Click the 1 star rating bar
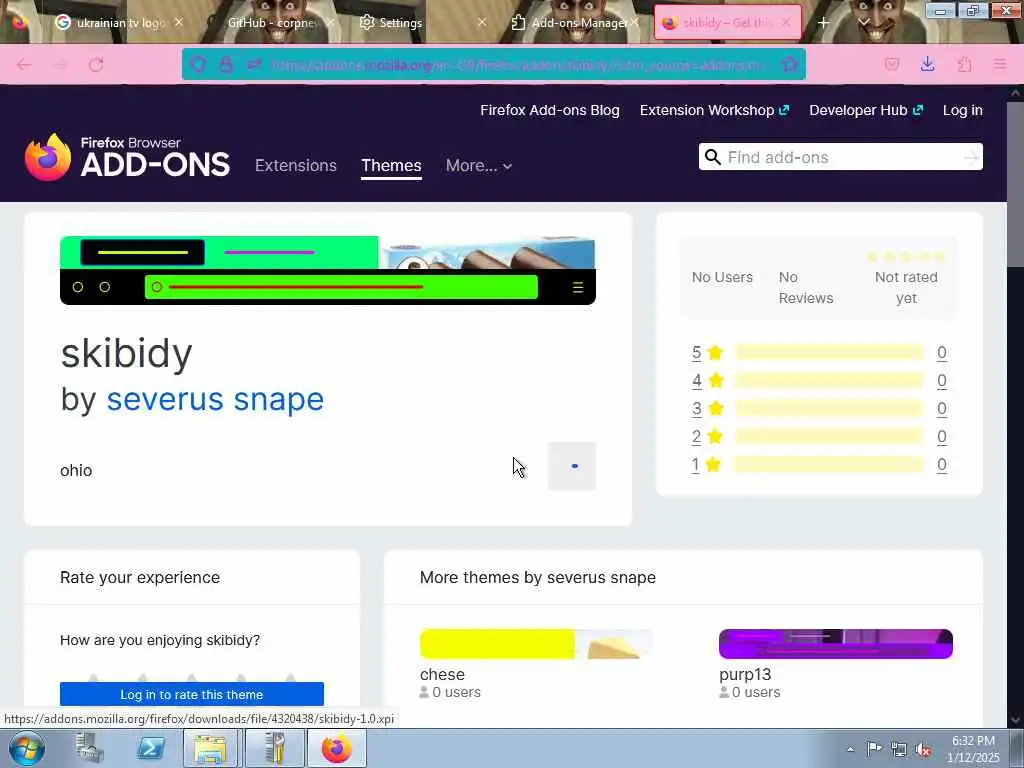The image size is (1024, 768). (x=829, y=464)
